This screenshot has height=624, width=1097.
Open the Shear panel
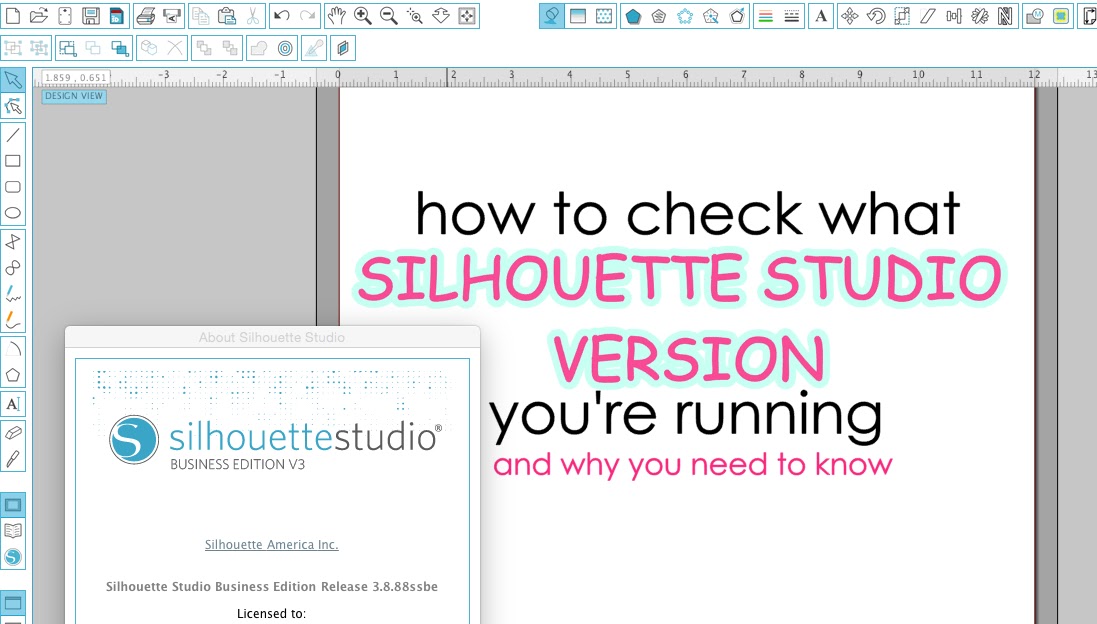[x=928, y=15]
